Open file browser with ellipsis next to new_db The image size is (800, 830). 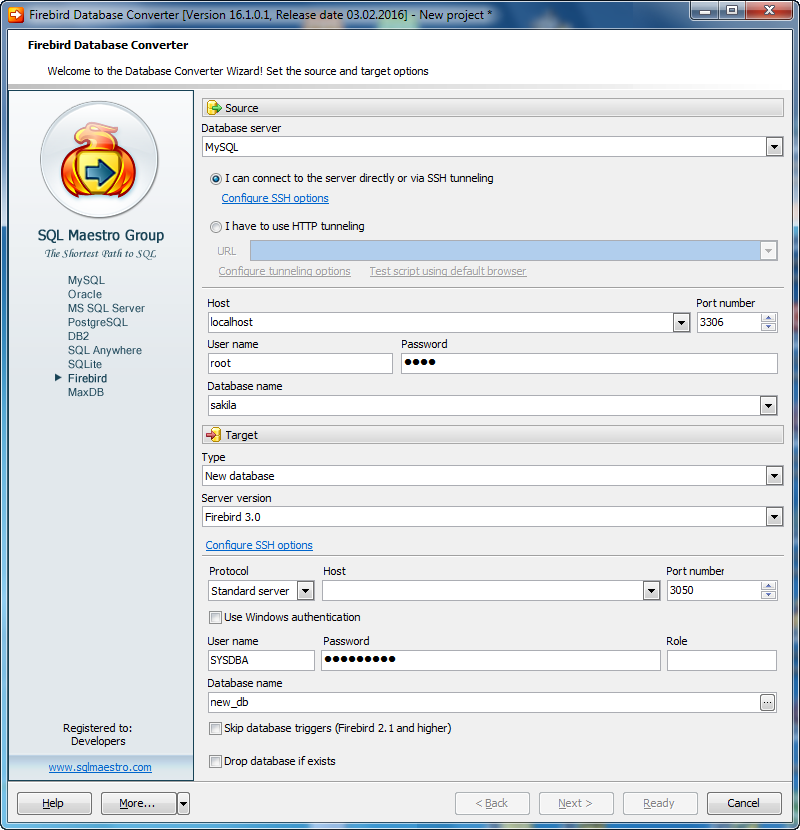tap(767, 703)
